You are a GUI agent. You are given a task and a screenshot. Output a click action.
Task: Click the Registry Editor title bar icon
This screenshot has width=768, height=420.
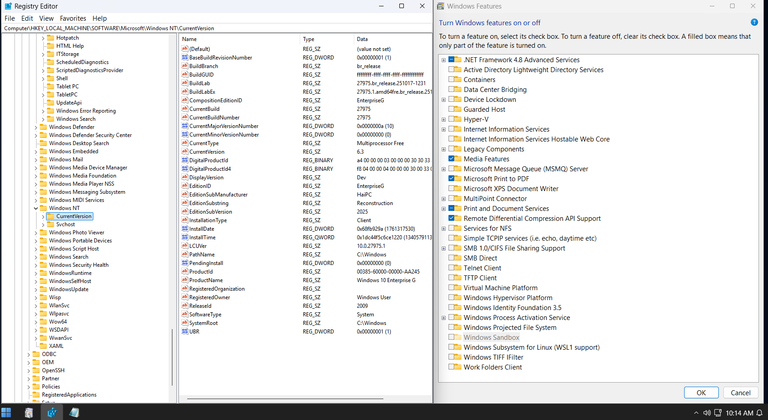click(x=8, y=6)
